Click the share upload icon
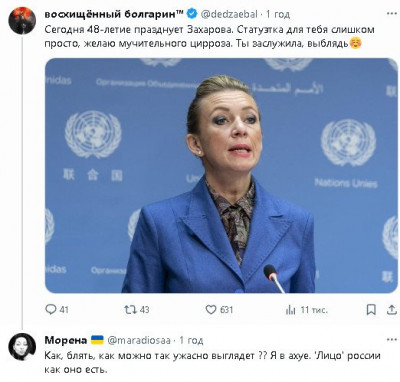This screenshot has height=382, width=400. point(391,310)
